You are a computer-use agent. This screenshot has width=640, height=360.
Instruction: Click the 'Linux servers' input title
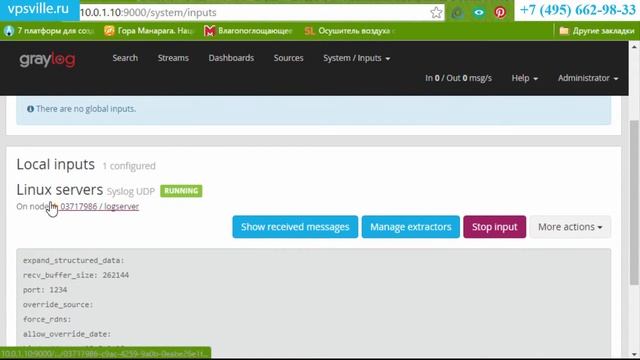pyautogui.click(x=60, y=190)
